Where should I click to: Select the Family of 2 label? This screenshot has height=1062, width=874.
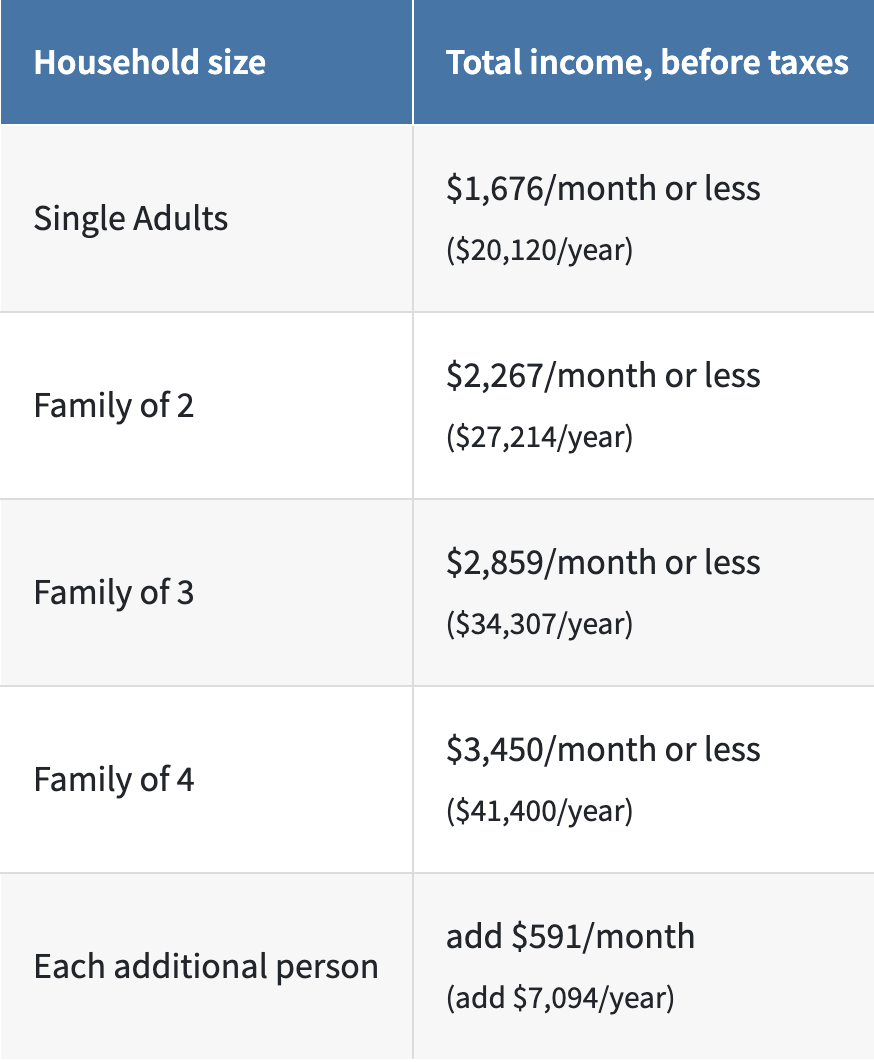pos(114,405)
